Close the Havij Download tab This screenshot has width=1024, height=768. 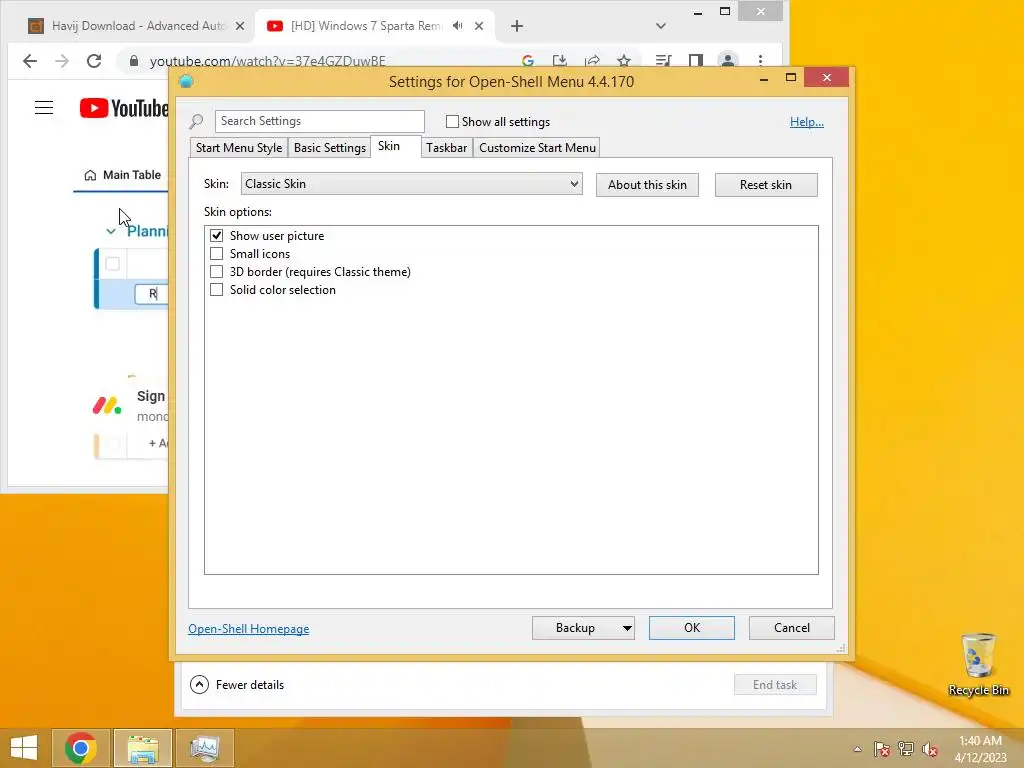point(240,26)
